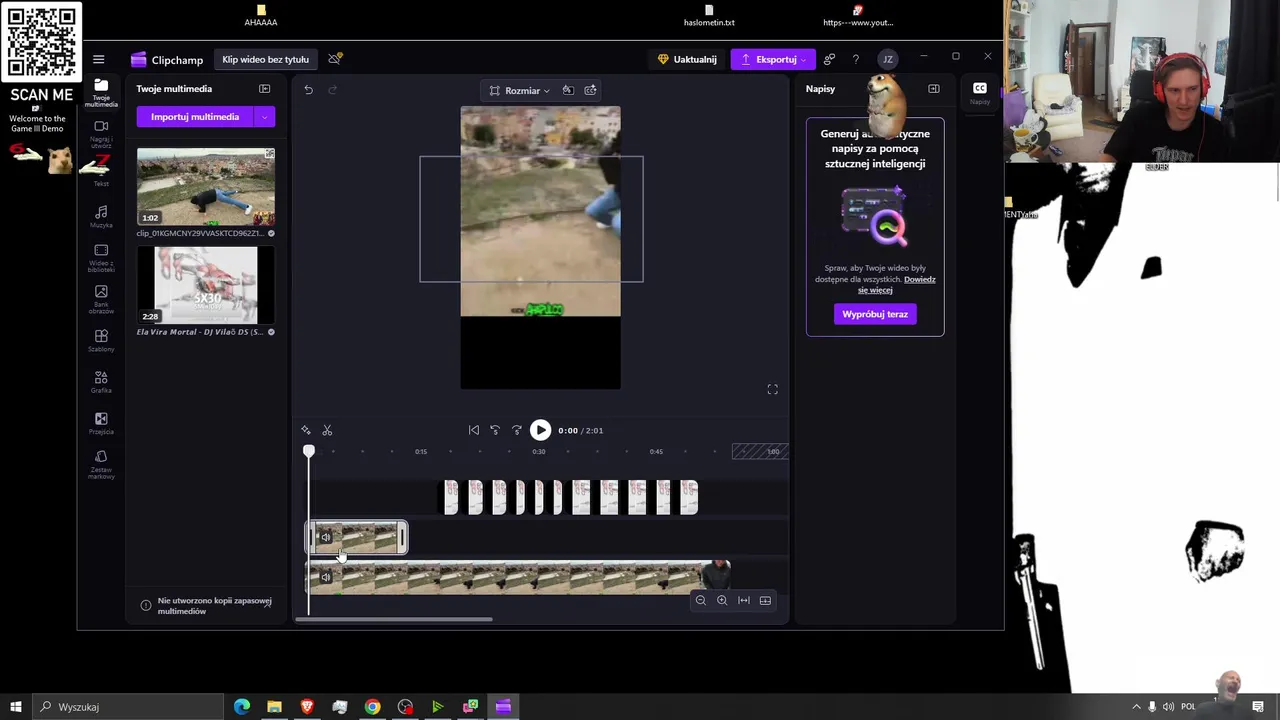Collapse the Napisy panel

click(x=934, y=89)
